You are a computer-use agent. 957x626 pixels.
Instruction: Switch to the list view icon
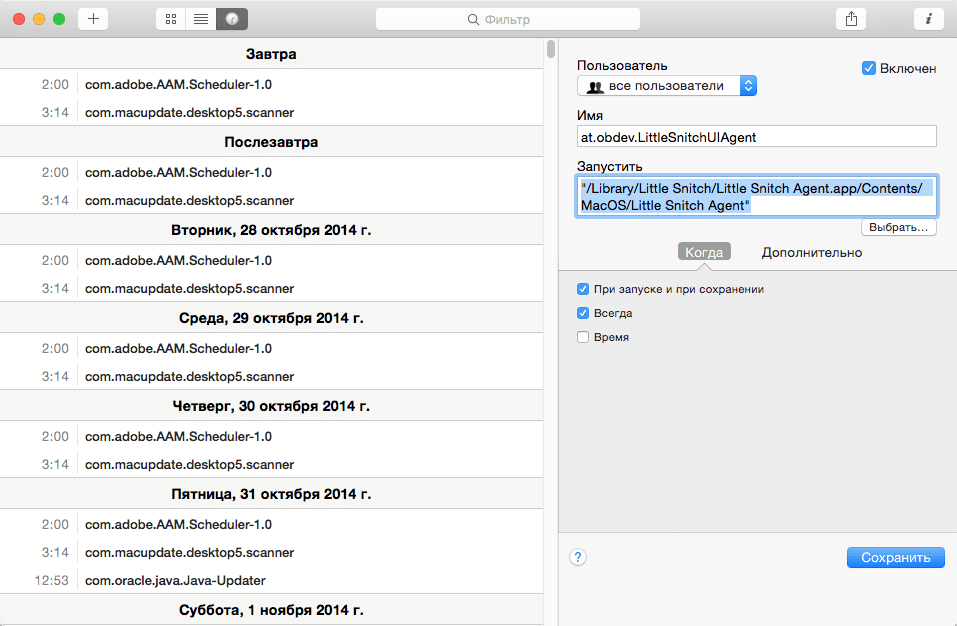coord(201,19)
